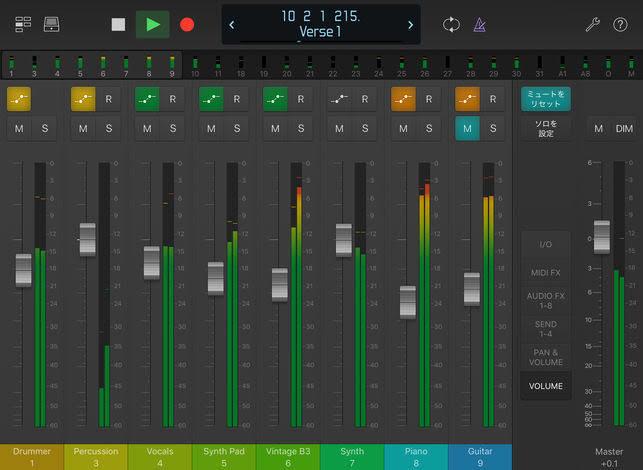The image size is (643, 470).
Task: Open the library tray icon
Action: 52,25
